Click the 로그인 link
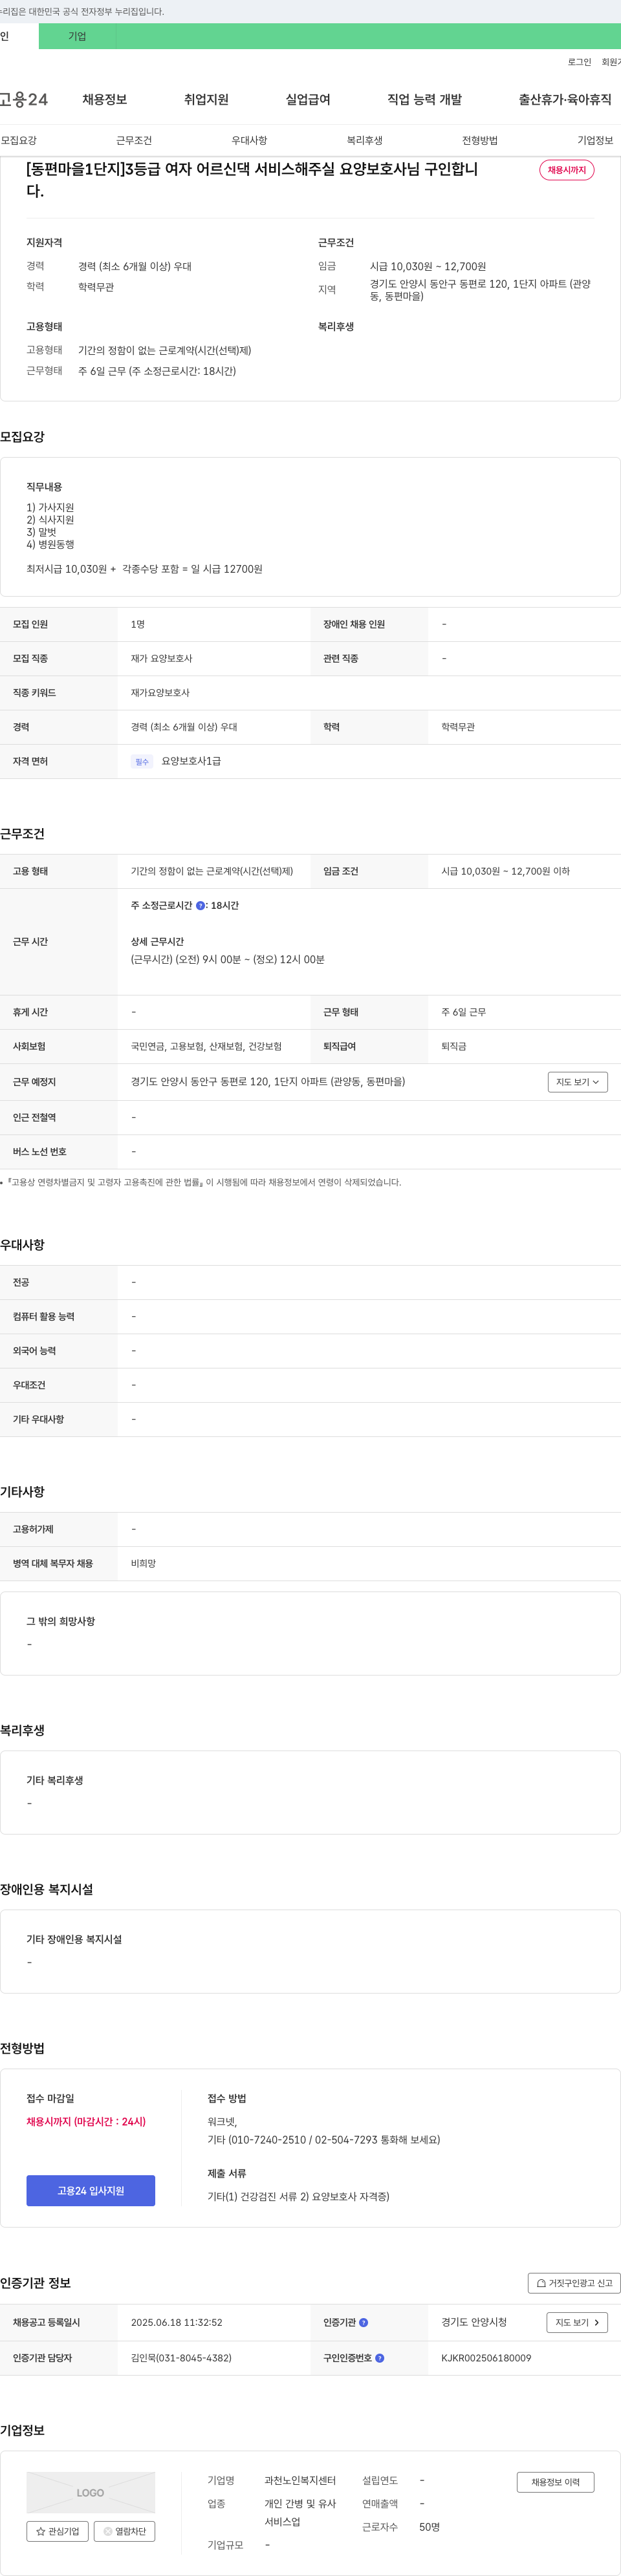 [x=579, y=62]
